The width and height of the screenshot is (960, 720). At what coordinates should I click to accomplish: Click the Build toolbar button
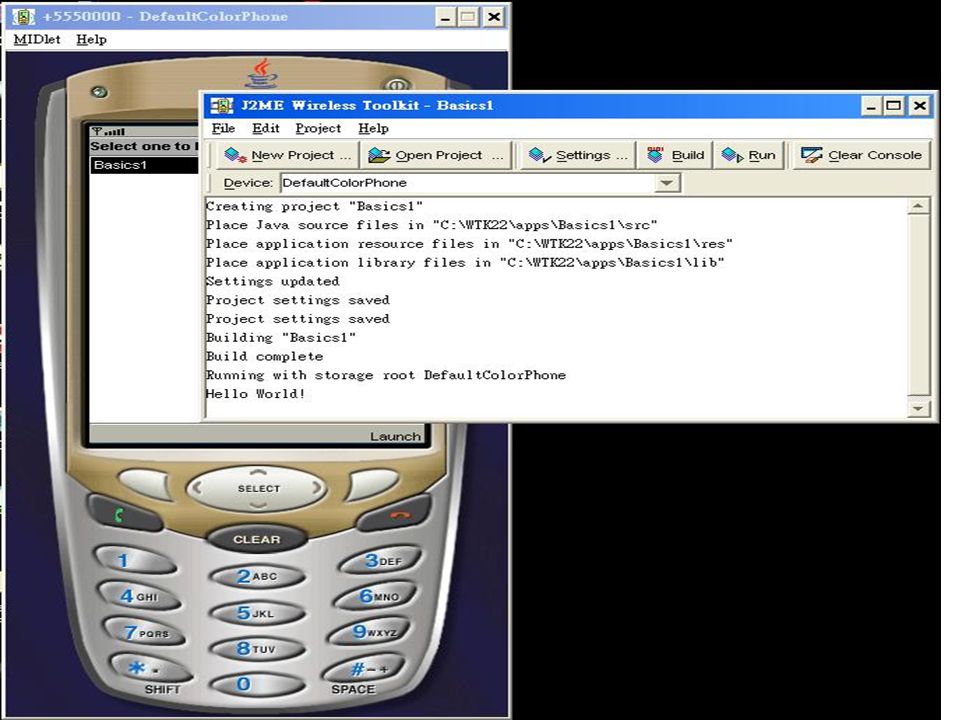[675, 156]
